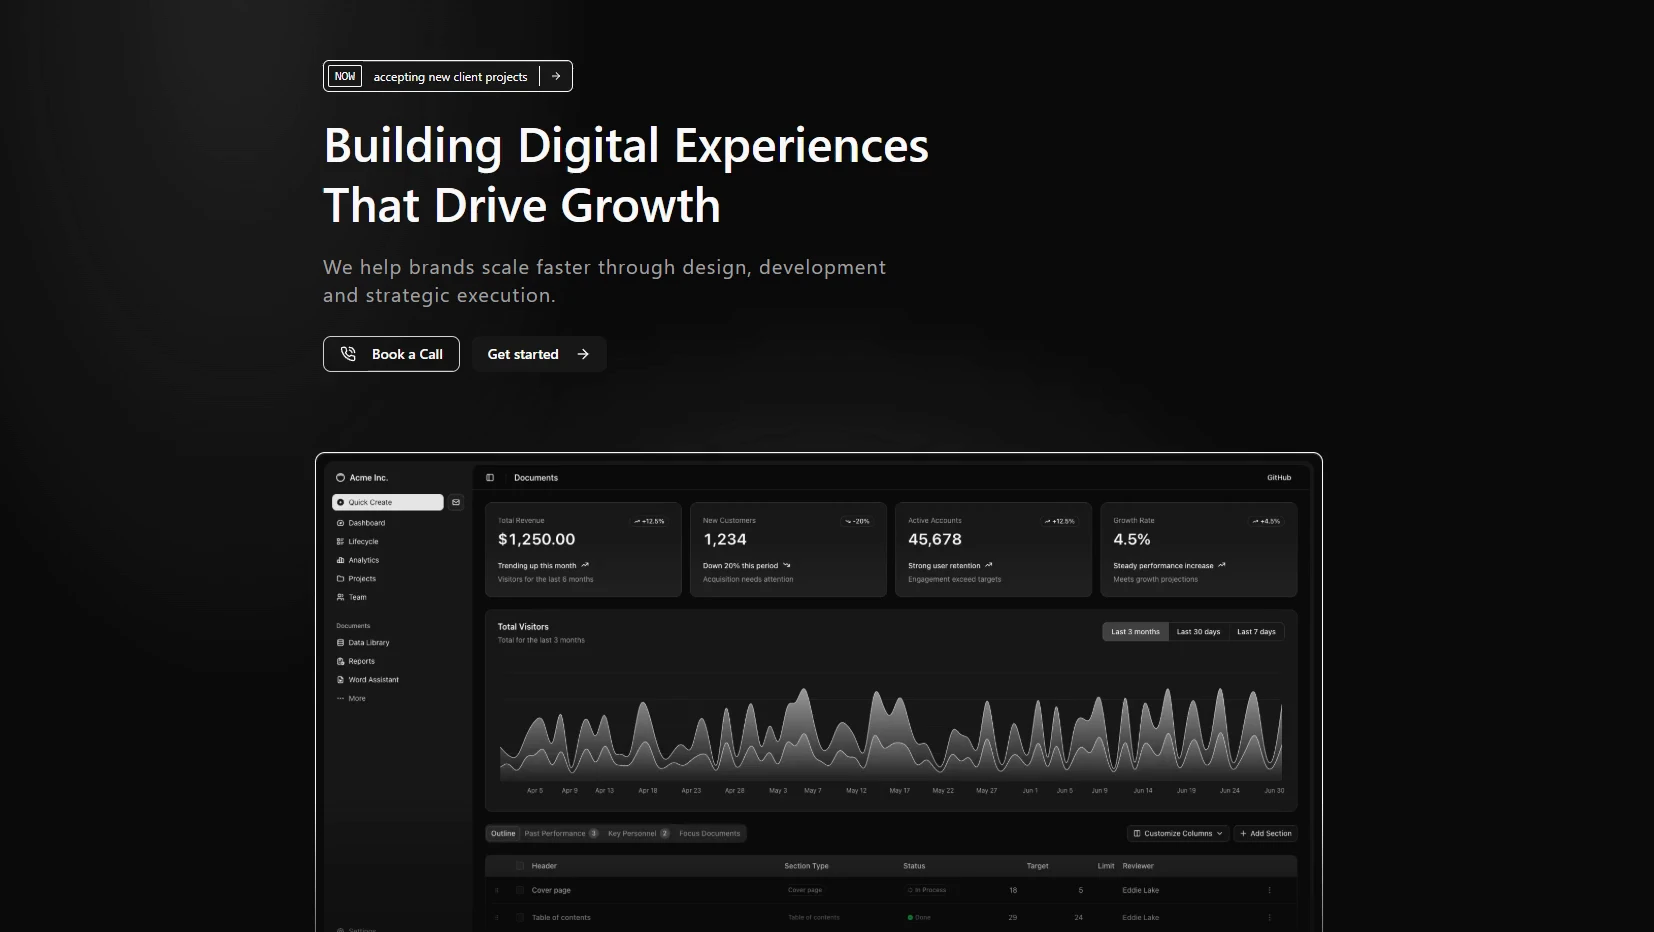The width and height of the screenshot is (1654, 932).
Task: Click the Word Assistant file icon
Action: coord(340,680)
